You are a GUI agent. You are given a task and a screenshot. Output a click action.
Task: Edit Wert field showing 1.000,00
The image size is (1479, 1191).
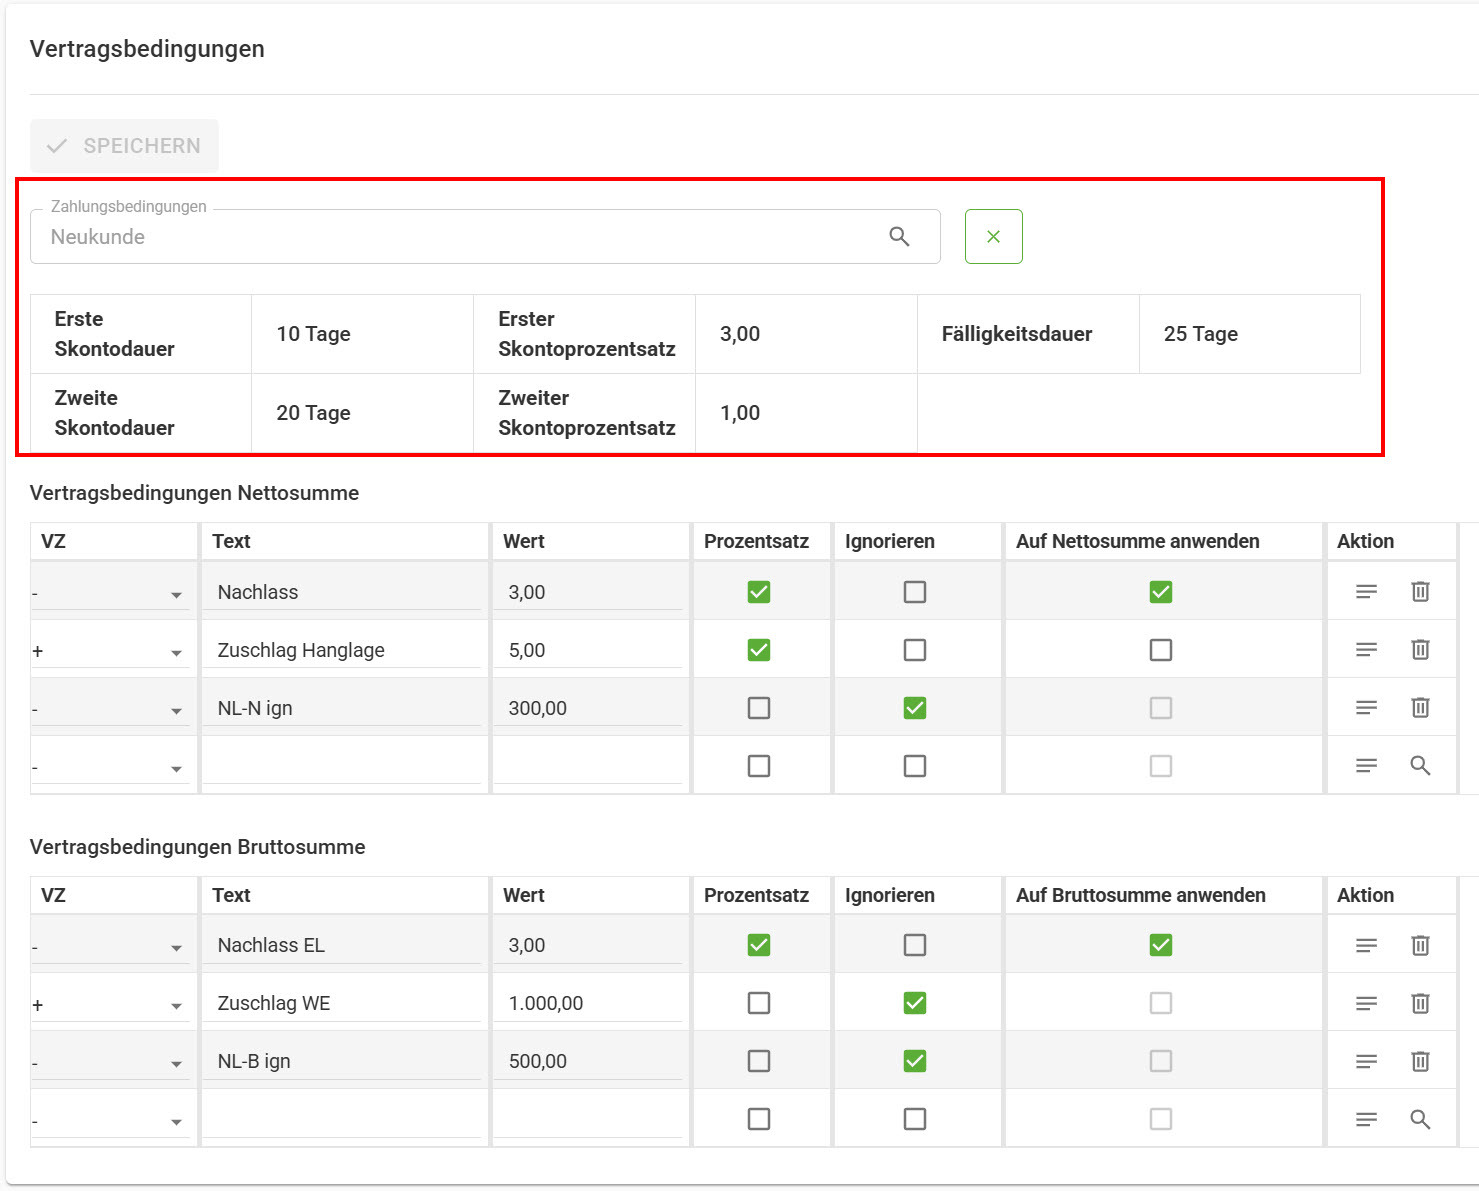(588, 1003)
